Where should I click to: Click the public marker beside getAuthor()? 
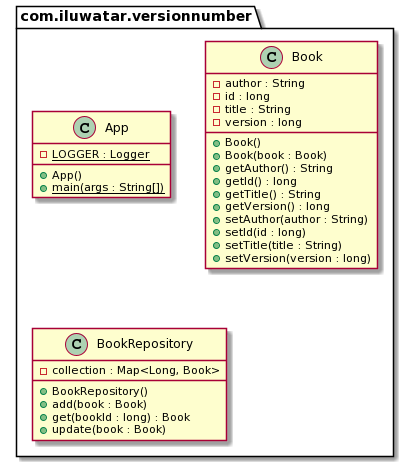216,169
